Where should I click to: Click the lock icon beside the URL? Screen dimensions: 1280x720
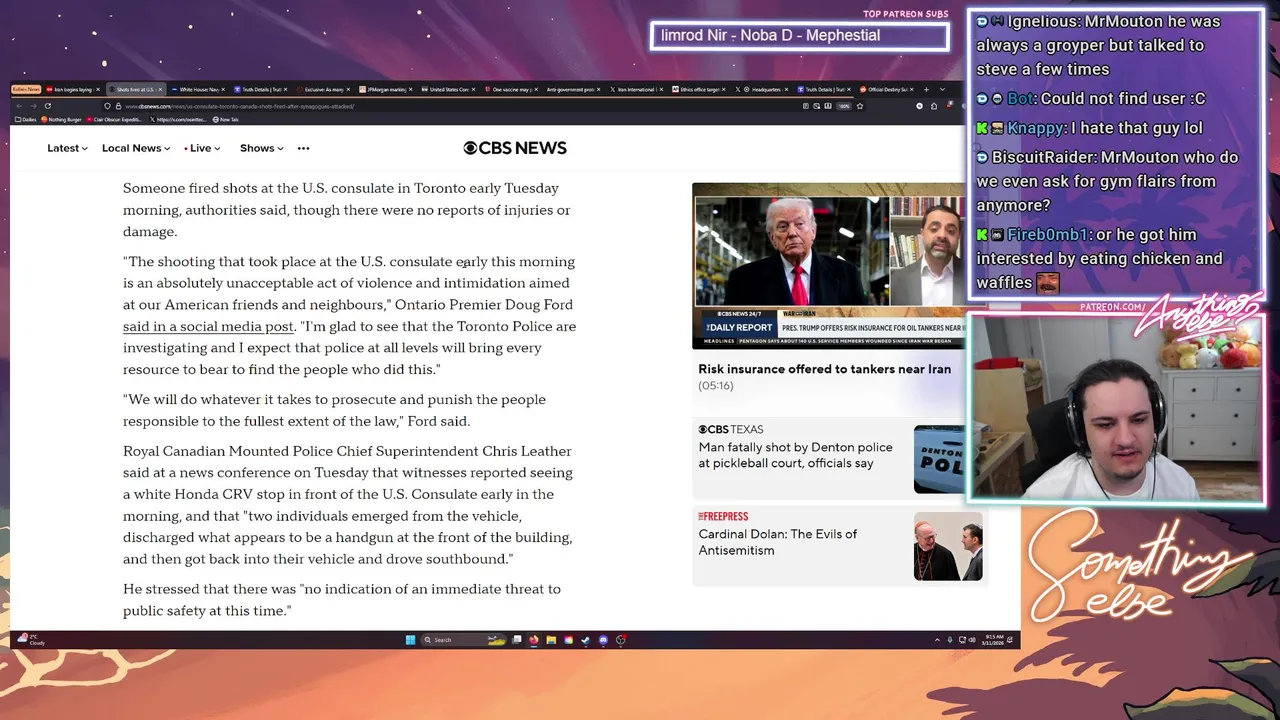tap(118, 106)
